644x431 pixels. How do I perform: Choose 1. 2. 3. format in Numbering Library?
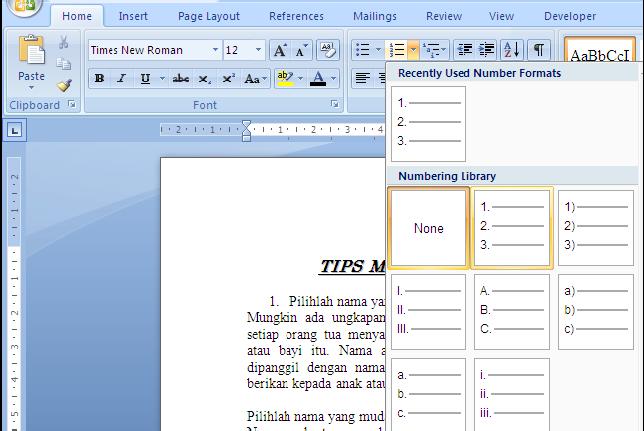512,228
